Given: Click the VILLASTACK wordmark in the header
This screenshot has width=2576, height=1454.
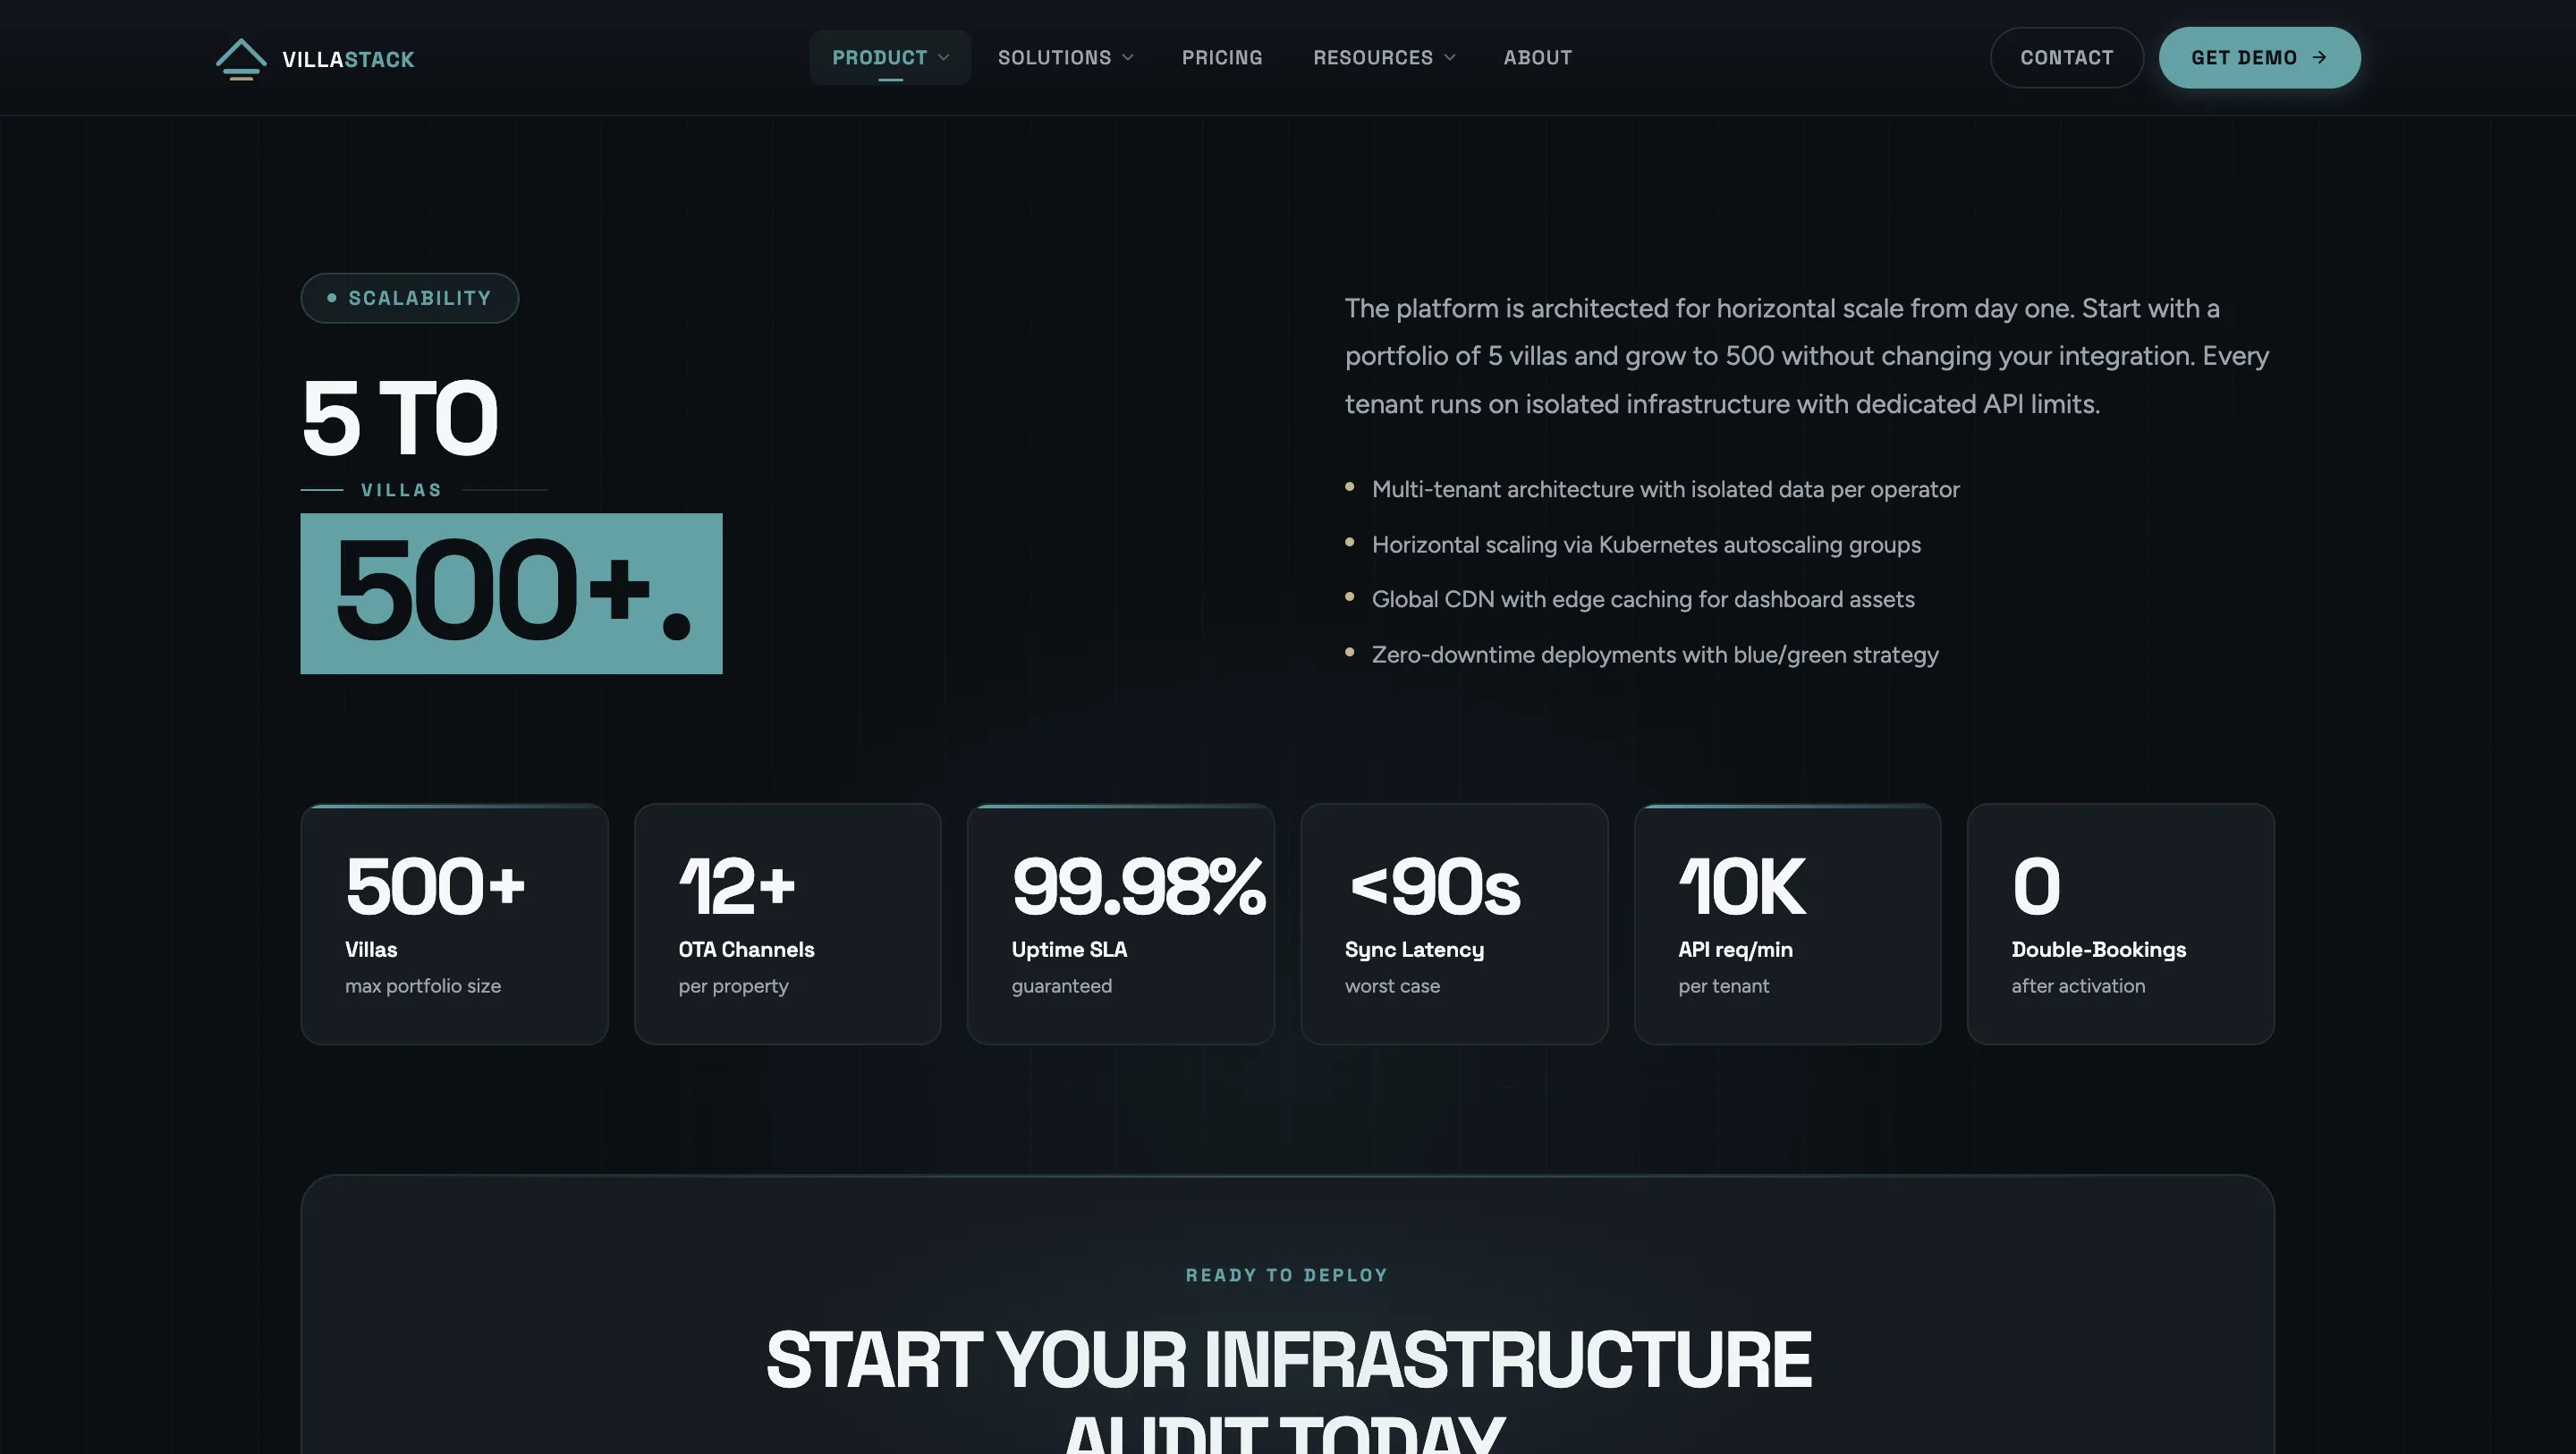Looking at the screenshot, I should [349, 59].
